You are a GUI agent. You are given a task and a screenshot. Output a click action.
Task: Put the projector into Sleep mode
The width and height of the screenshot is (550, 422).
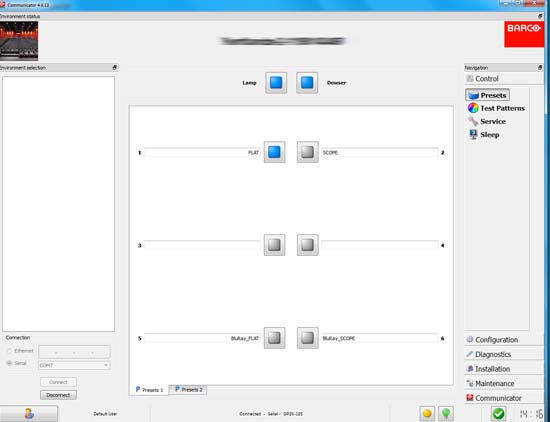484,135
